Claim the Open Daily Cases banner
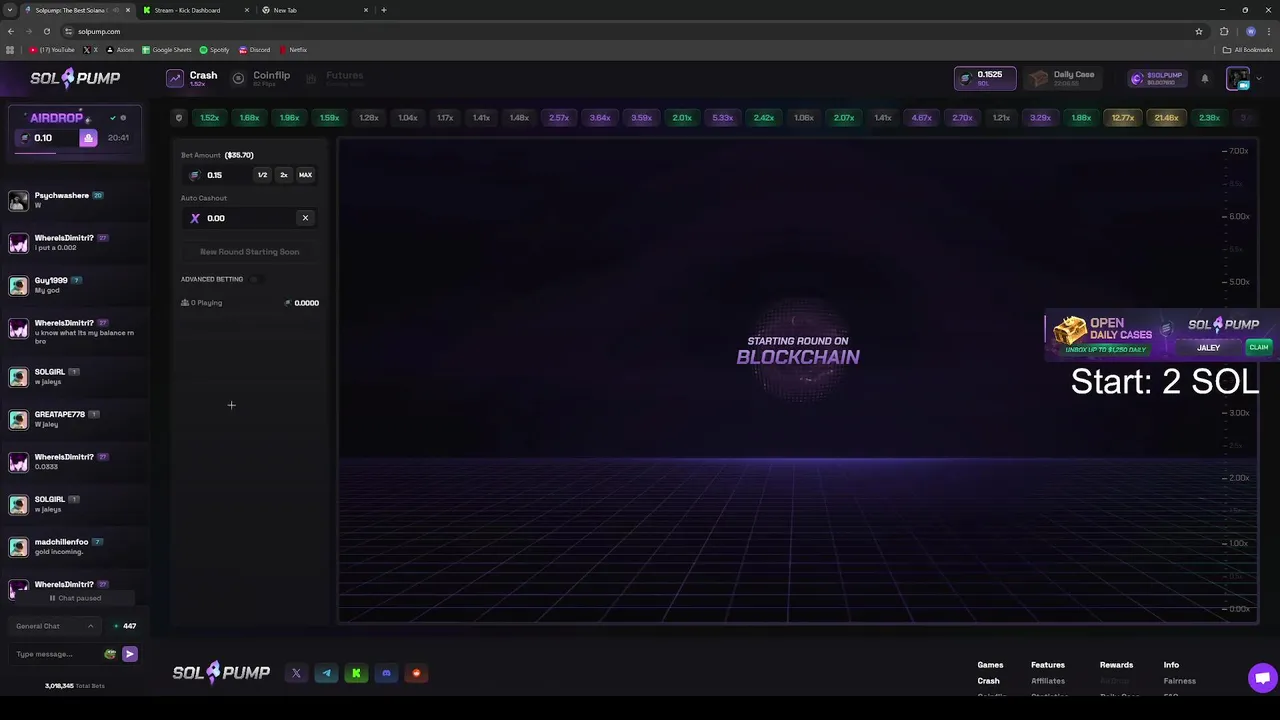The width and height of the screenshot is (1280, 720). click(1258, 347)
